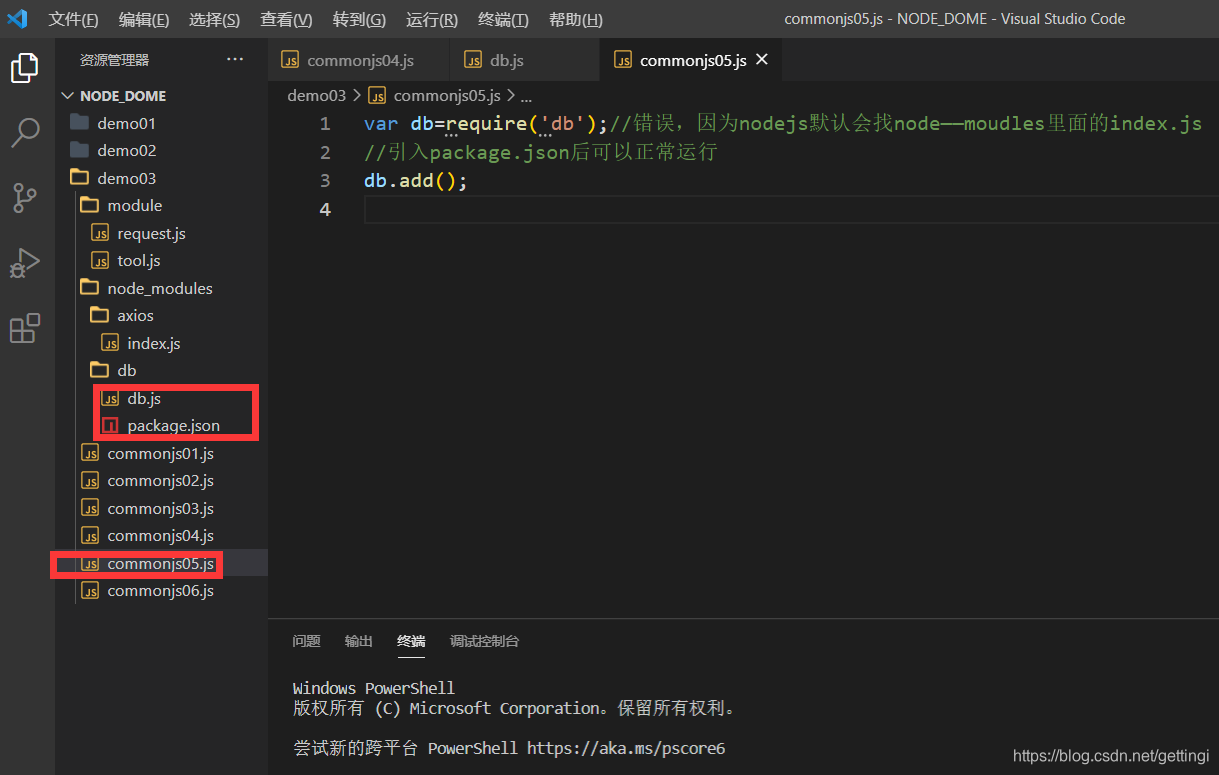1219x775 pixels.
Task: Click the breadcrumb ellipsis symbol segment
Action: [x=526, y=96]
